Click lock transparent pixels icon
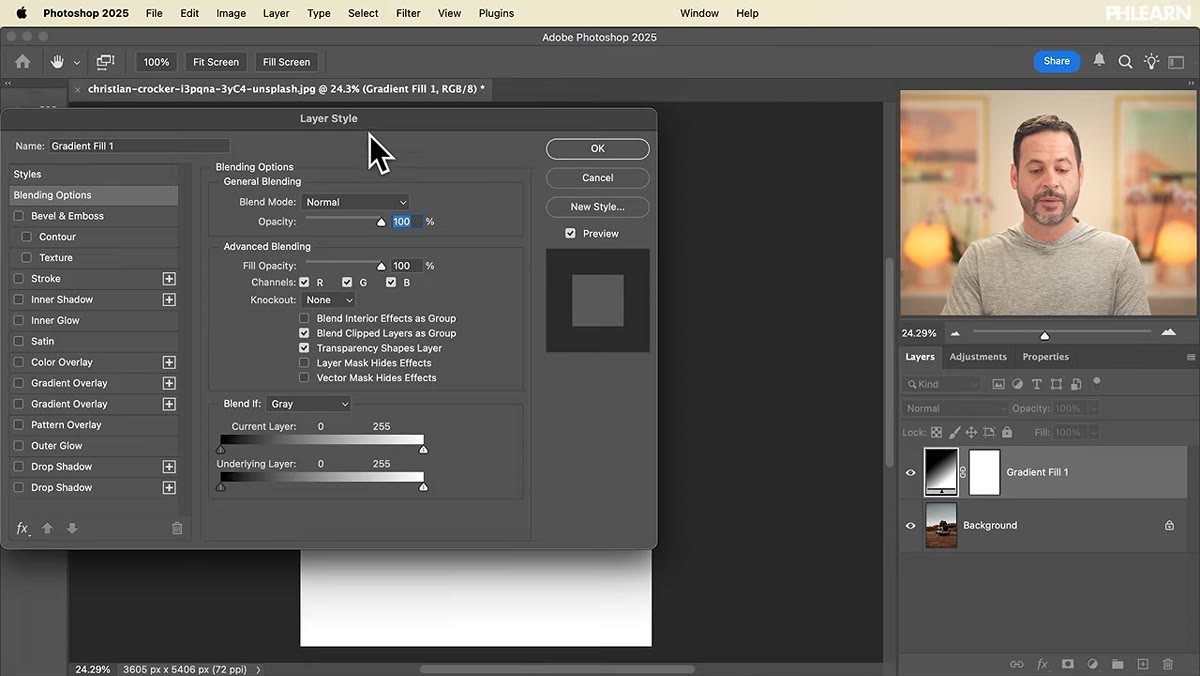This screenshot has width=1200, height=676. [936, 433]
